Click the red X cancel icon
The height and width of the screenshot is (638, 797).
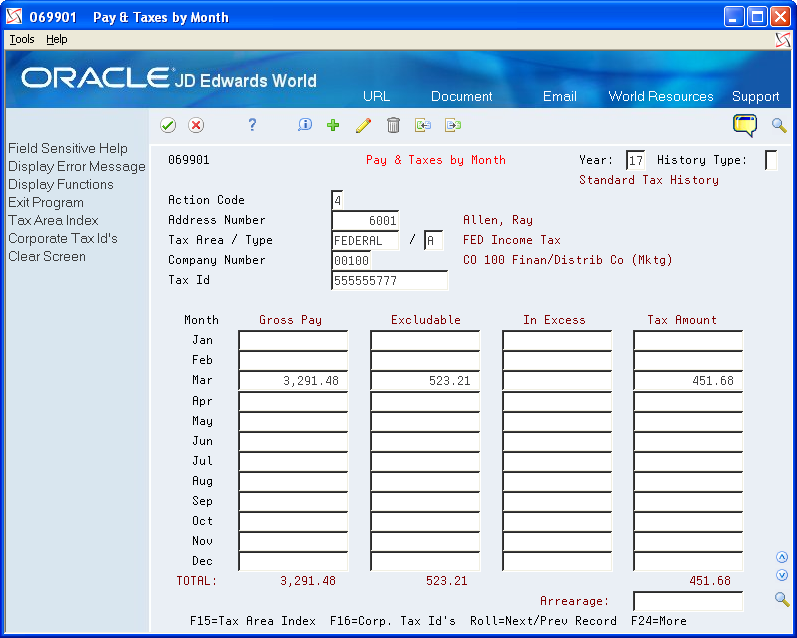[x=196, y=125]
